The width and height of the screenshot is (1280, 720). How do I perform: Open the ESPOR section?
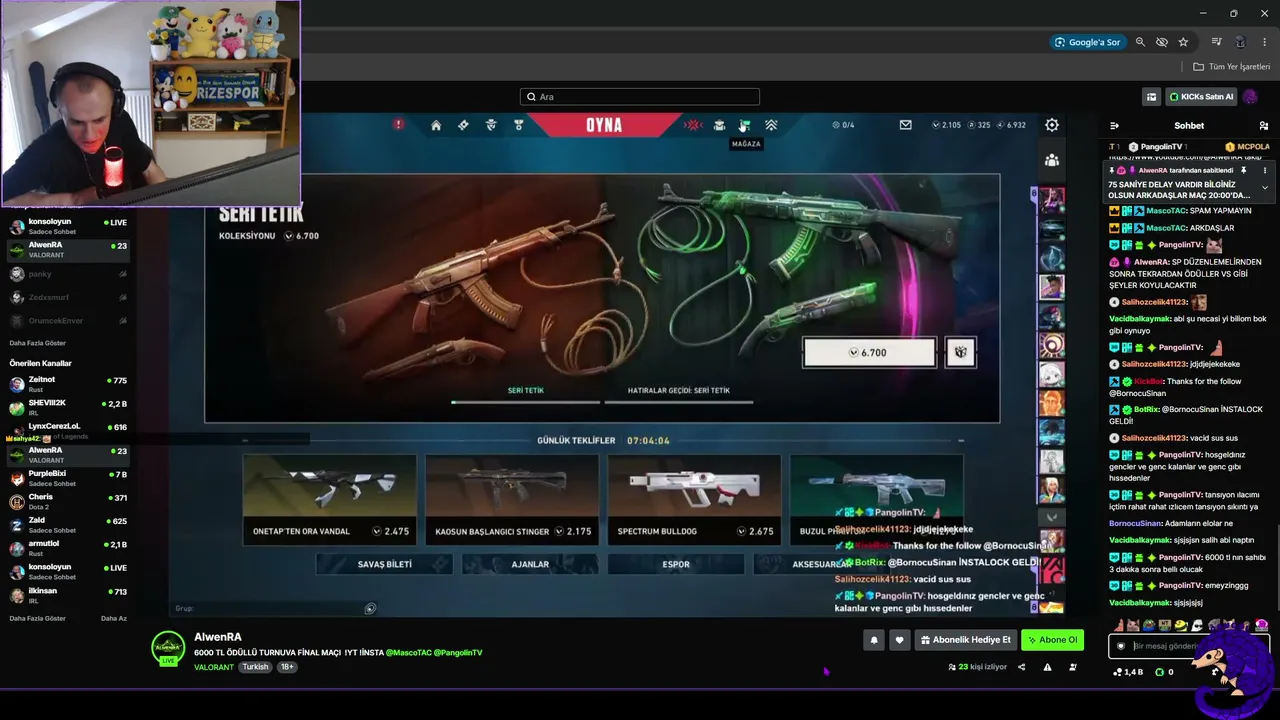[676, 564]
